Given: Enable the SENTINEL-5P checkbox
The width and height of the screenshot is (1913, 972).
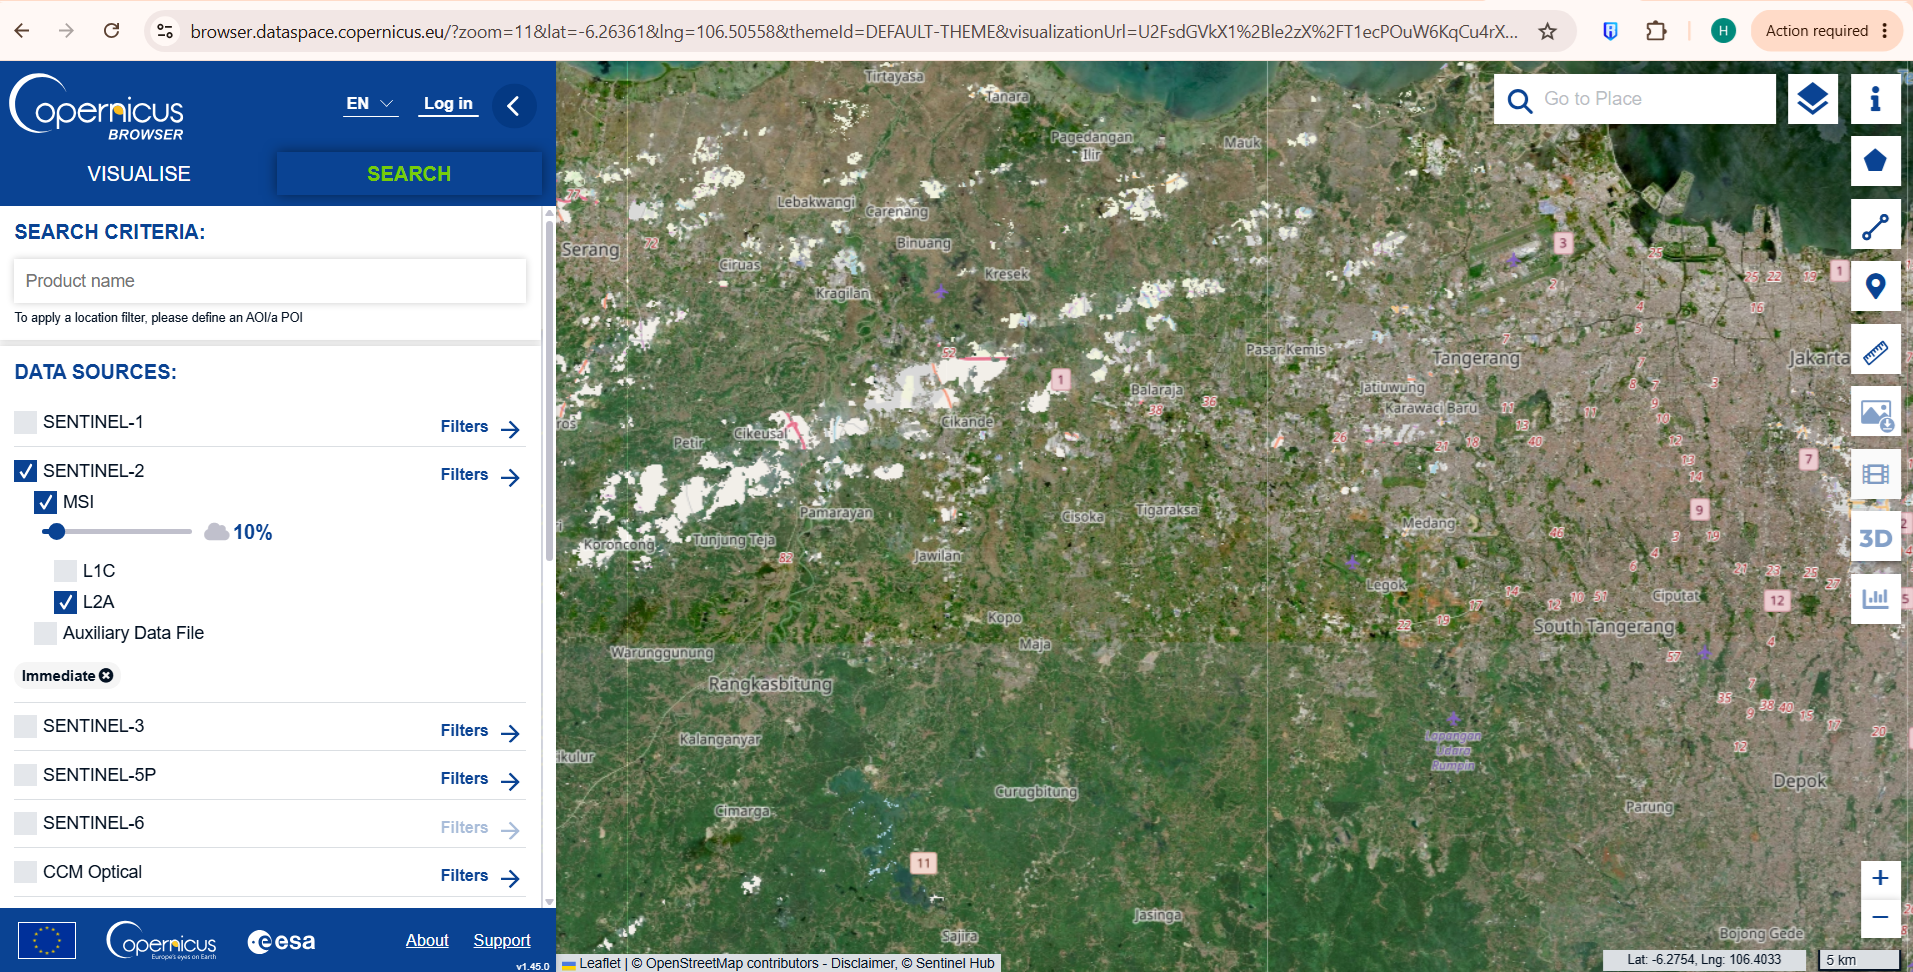Looking at the screenshot, I should coord(26,775).
